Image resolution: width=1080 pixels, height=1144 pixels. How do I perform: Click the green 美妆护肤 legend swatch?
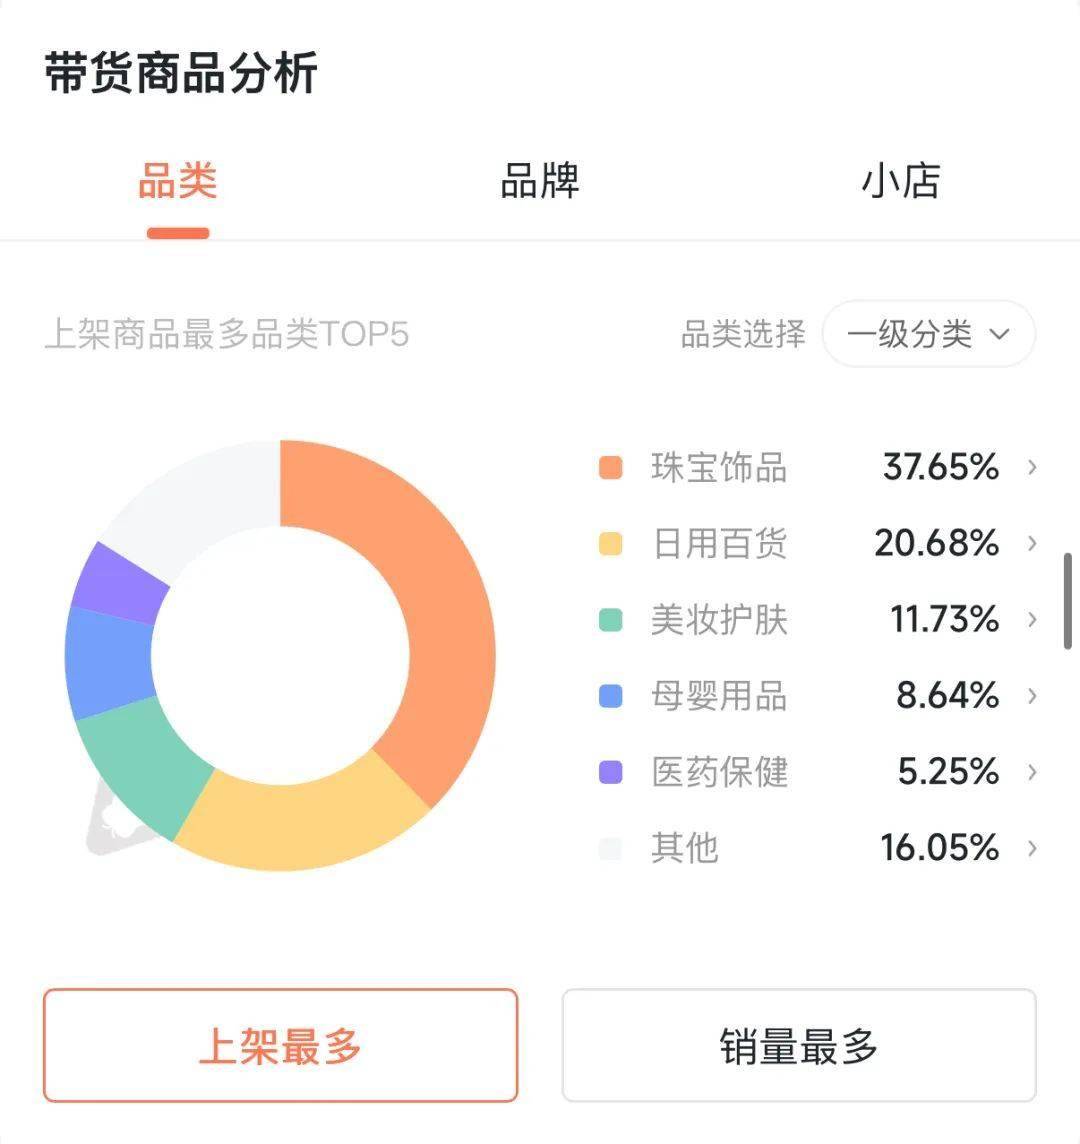[x=610, y=619]
